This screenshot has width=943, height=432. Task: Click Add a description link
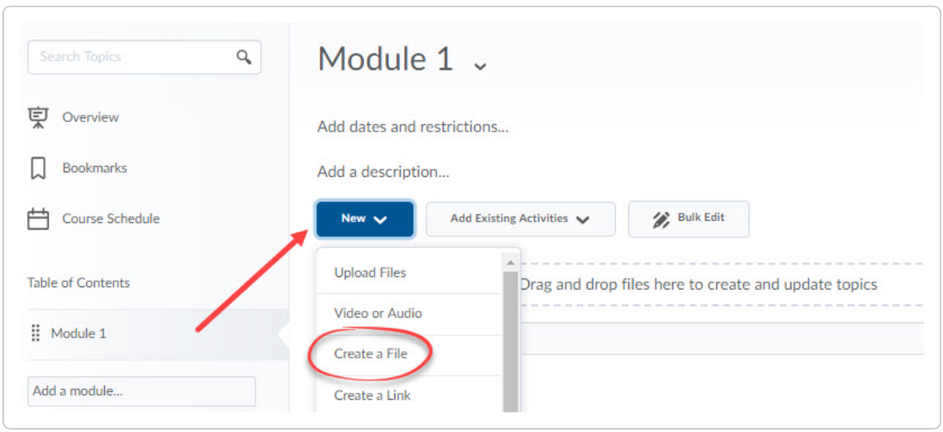[383, 172]
